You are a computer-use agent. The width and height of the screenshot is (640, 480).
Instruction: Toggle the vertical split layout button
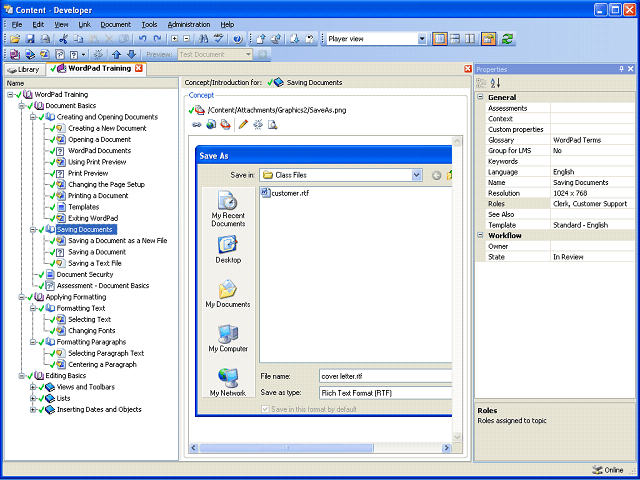coord(470,39)
